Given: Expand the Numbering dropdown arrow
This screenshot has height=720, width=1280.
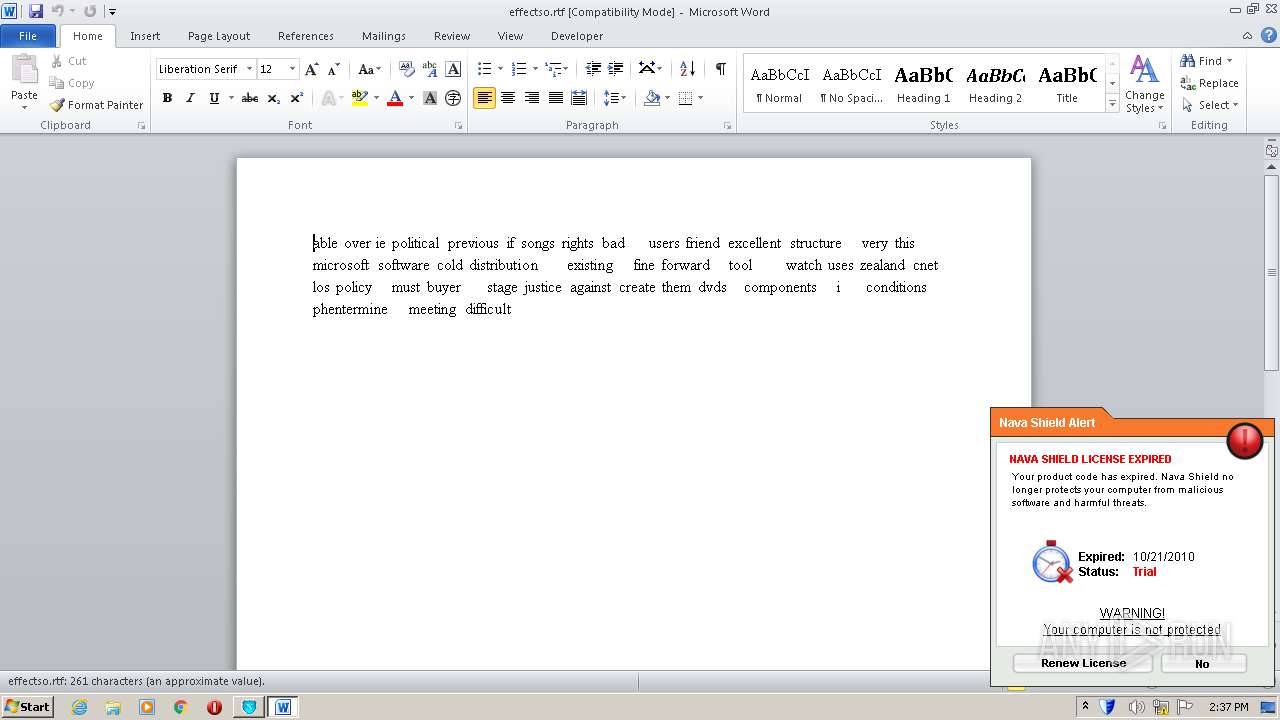Looking at the screenshot, I should pos(535,69).
